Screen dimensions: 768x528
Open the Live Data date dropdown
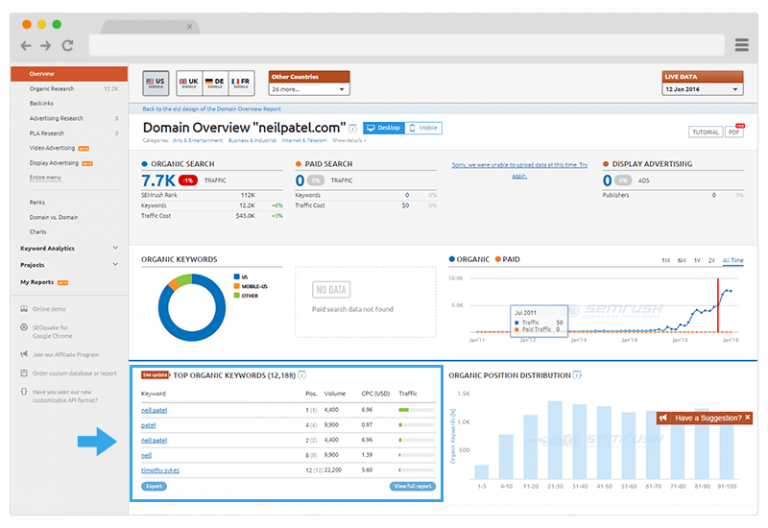(x=703, y=89)
